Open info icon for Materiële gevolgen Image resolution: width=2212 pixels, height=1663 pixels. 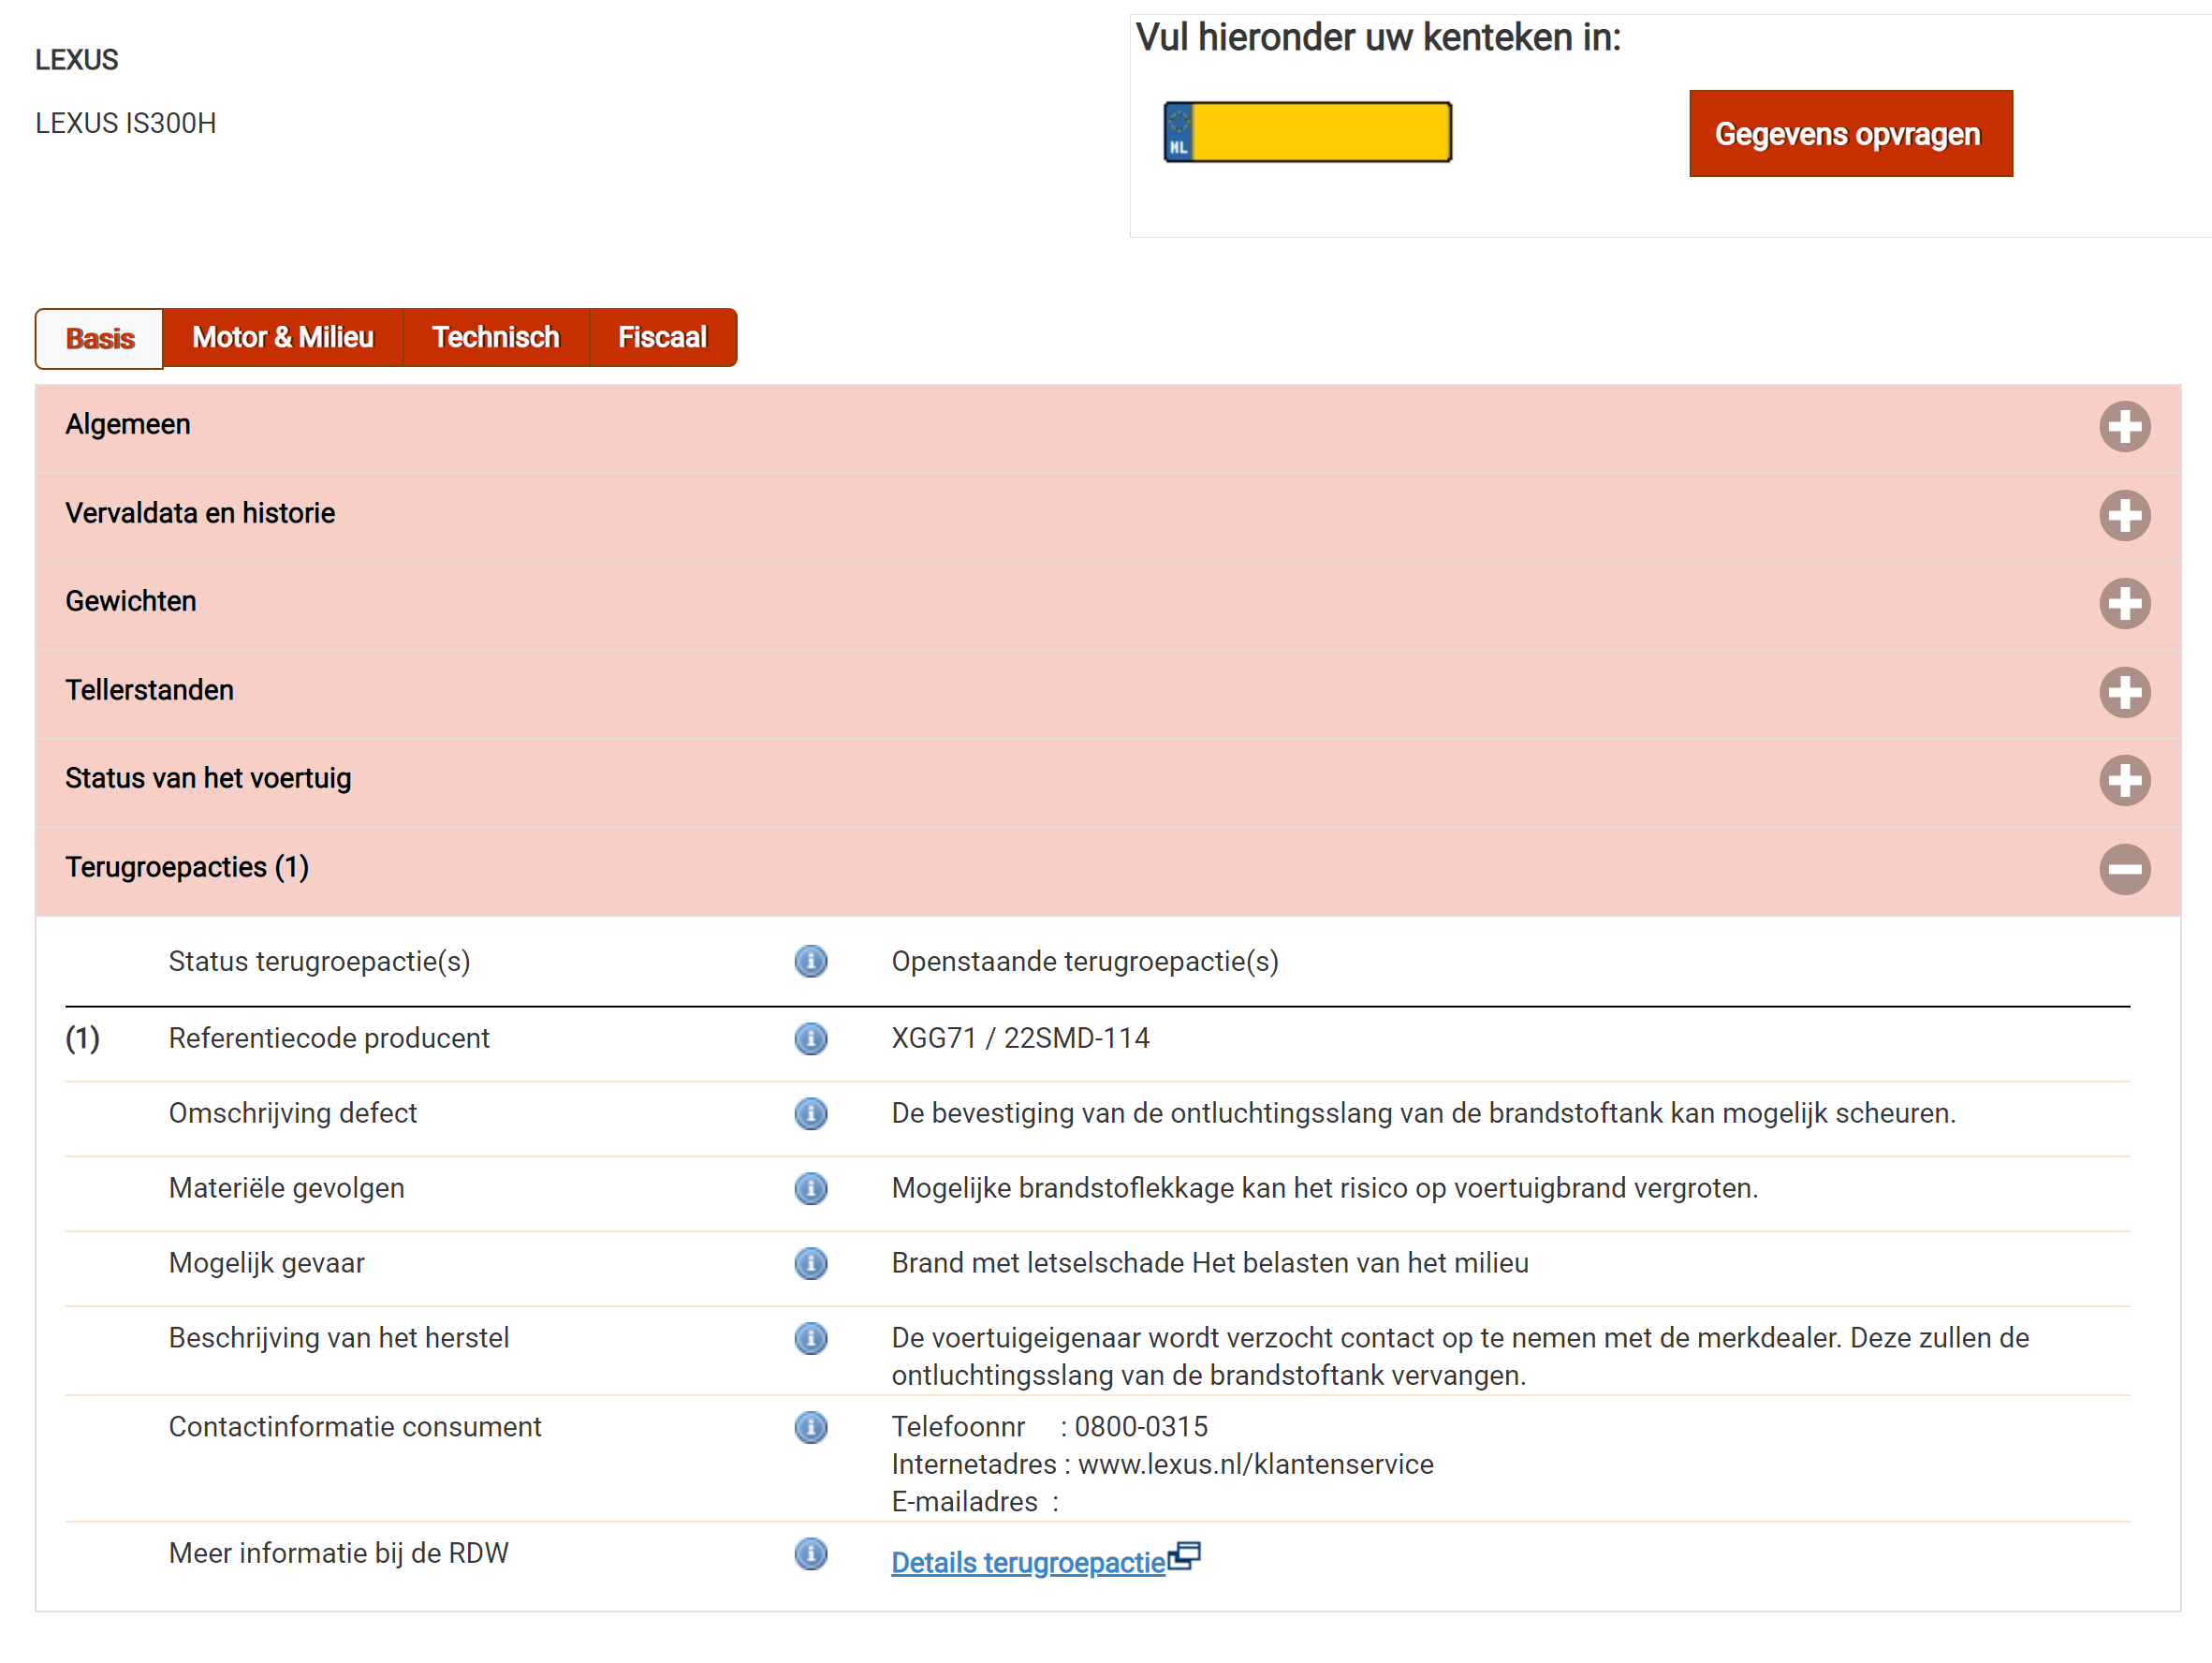pos(810,1188)
